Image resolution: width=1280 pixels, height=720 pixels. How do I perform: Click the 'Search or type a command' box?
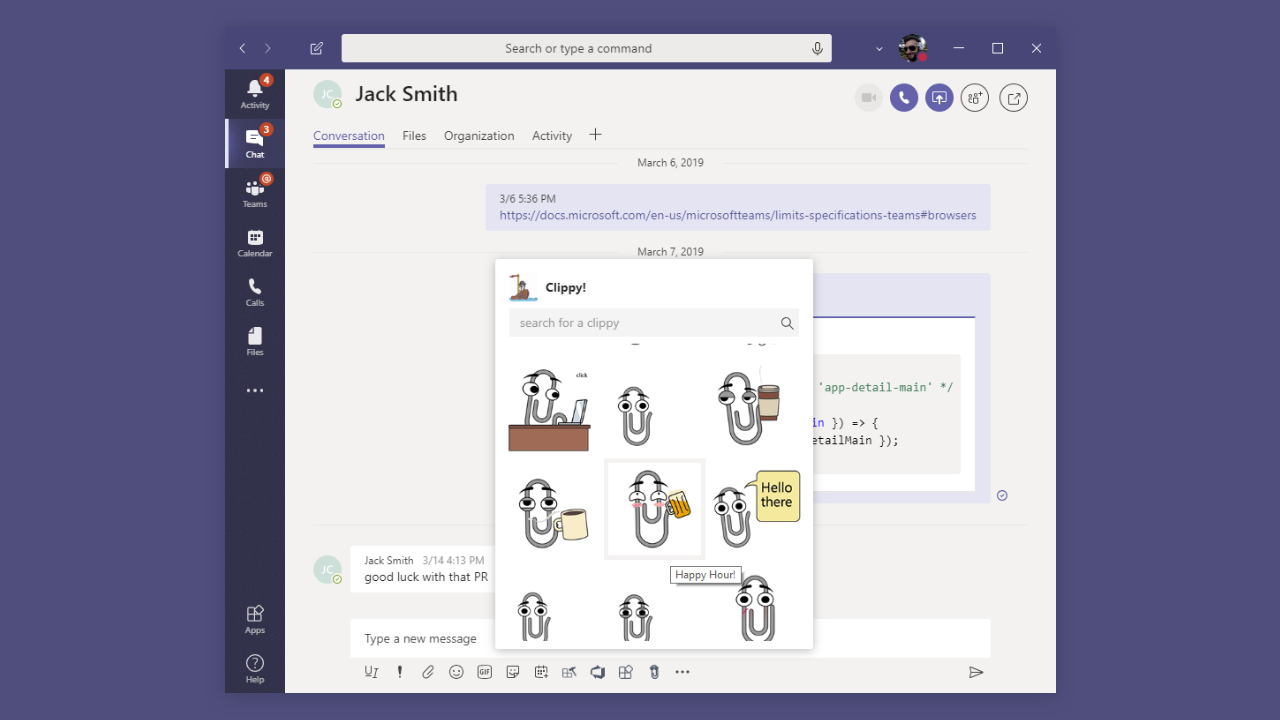pyautogui.click(x=586, y=48)
